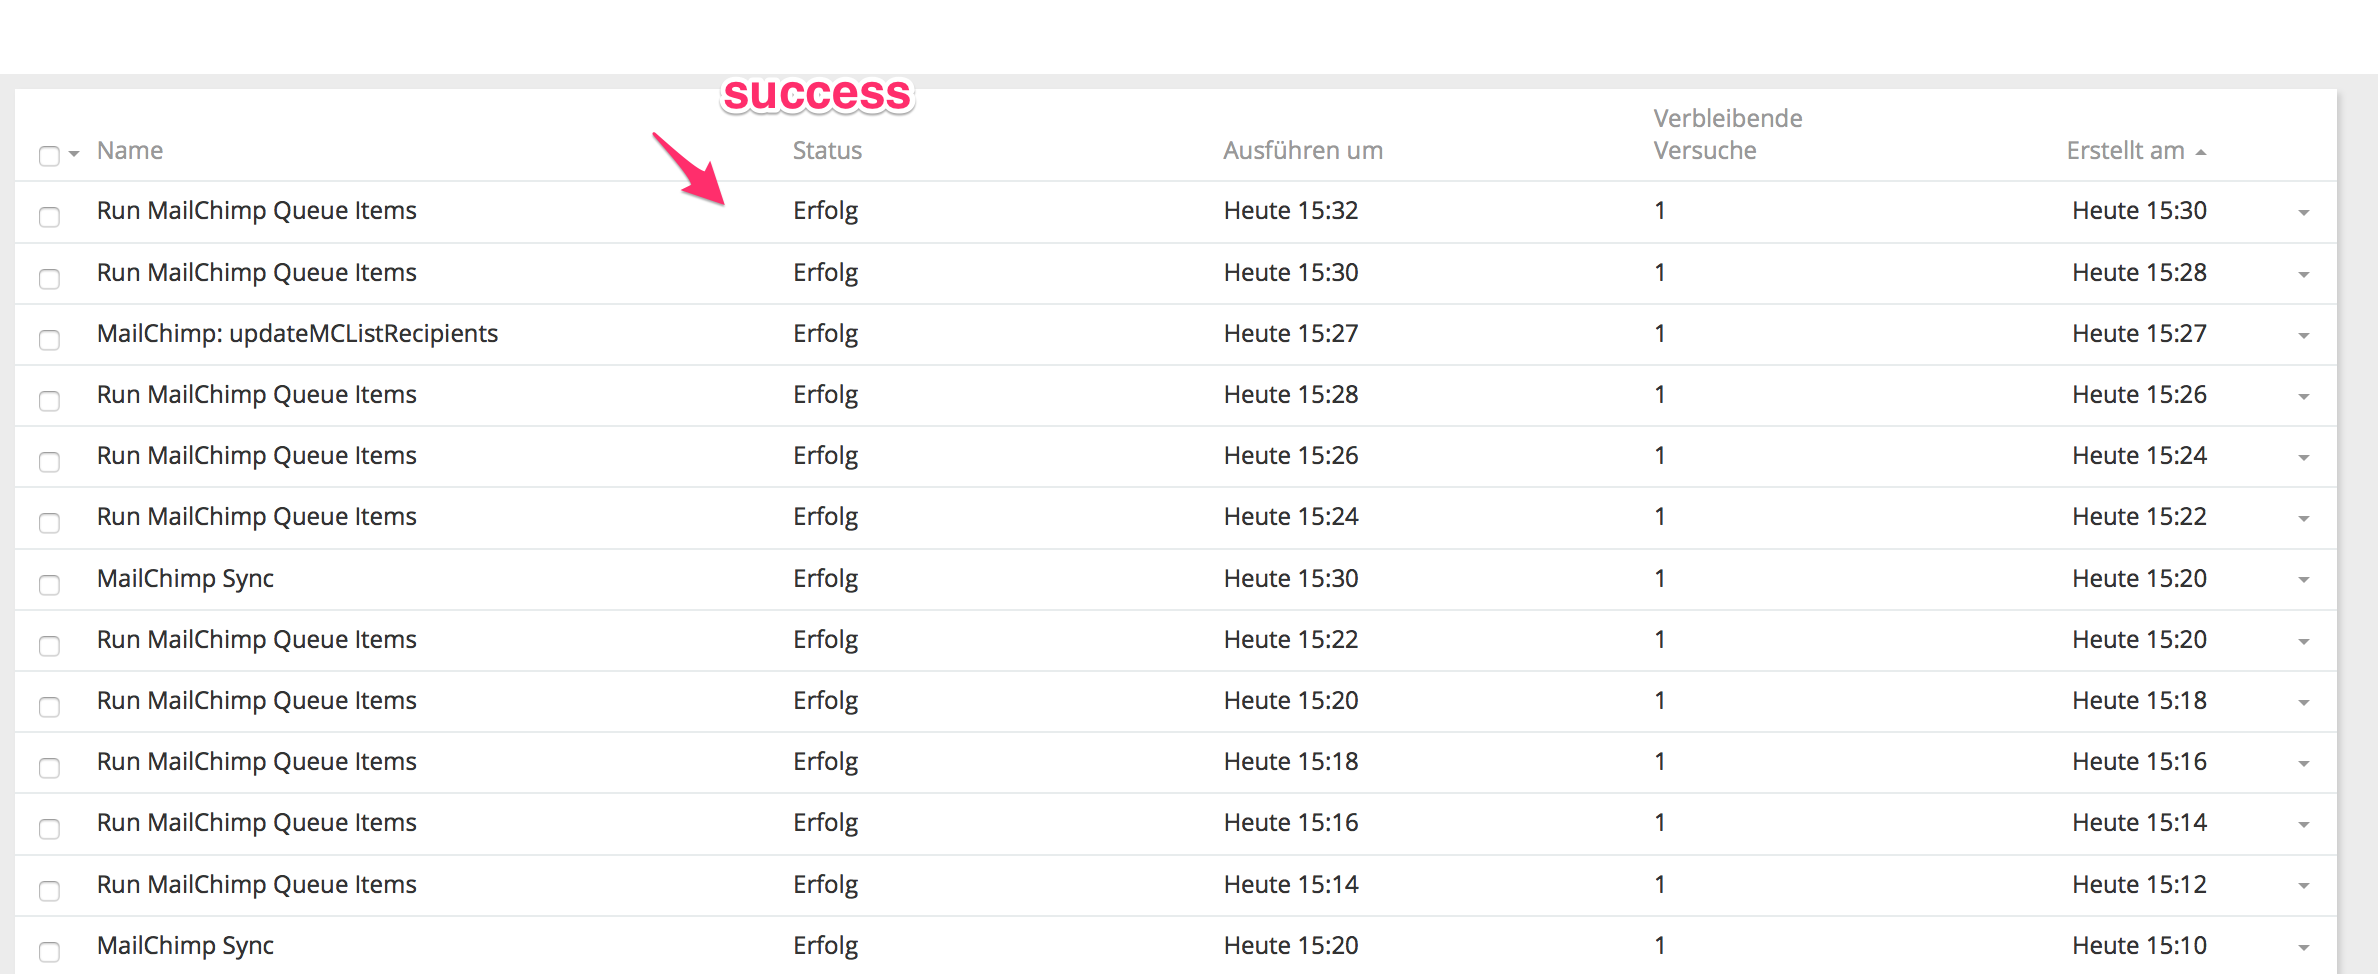Open row actions arrow for job created 15:28
2378x974 pixels.
(2303, 275)
